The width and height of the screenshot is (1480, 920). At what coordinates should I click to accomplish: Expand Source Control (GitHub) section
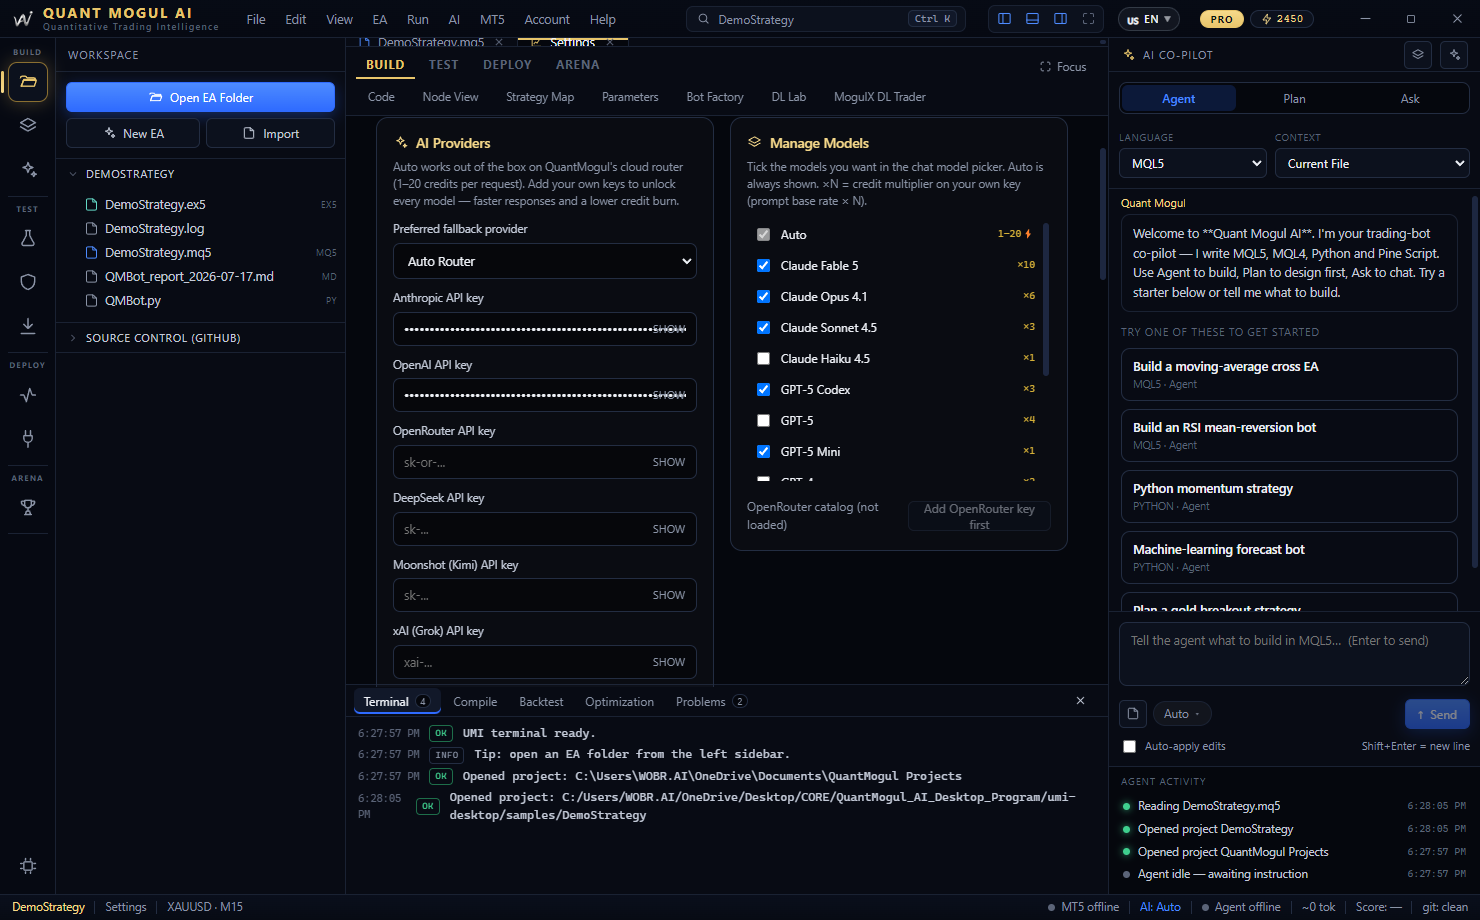pos(73,338)
